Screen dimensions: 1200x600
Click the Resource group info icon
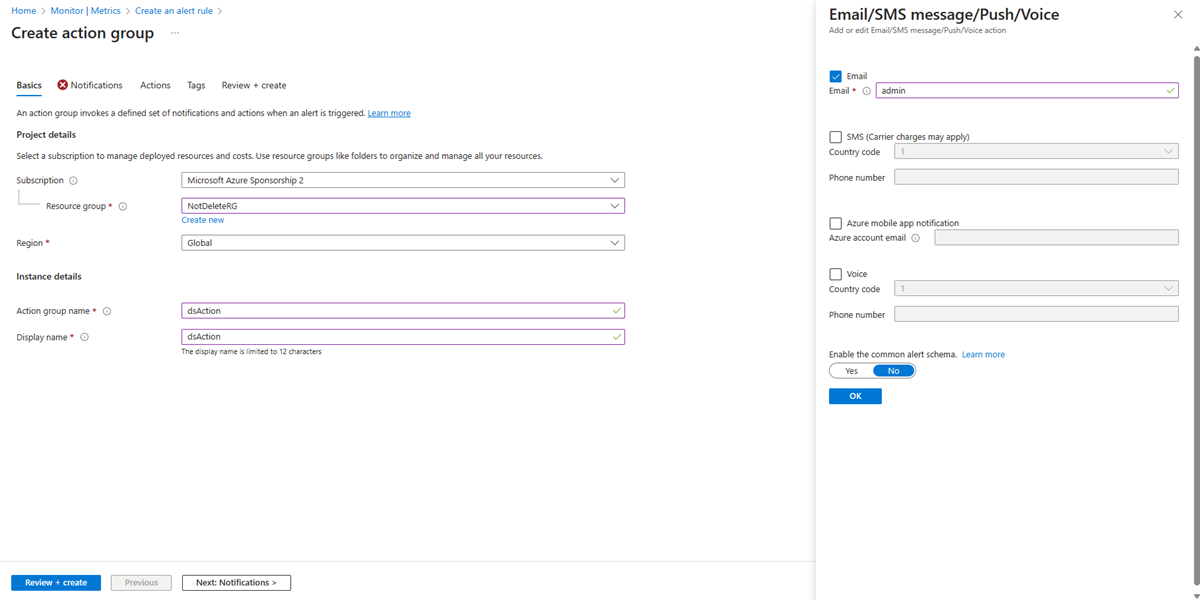[x=123, y=207]
